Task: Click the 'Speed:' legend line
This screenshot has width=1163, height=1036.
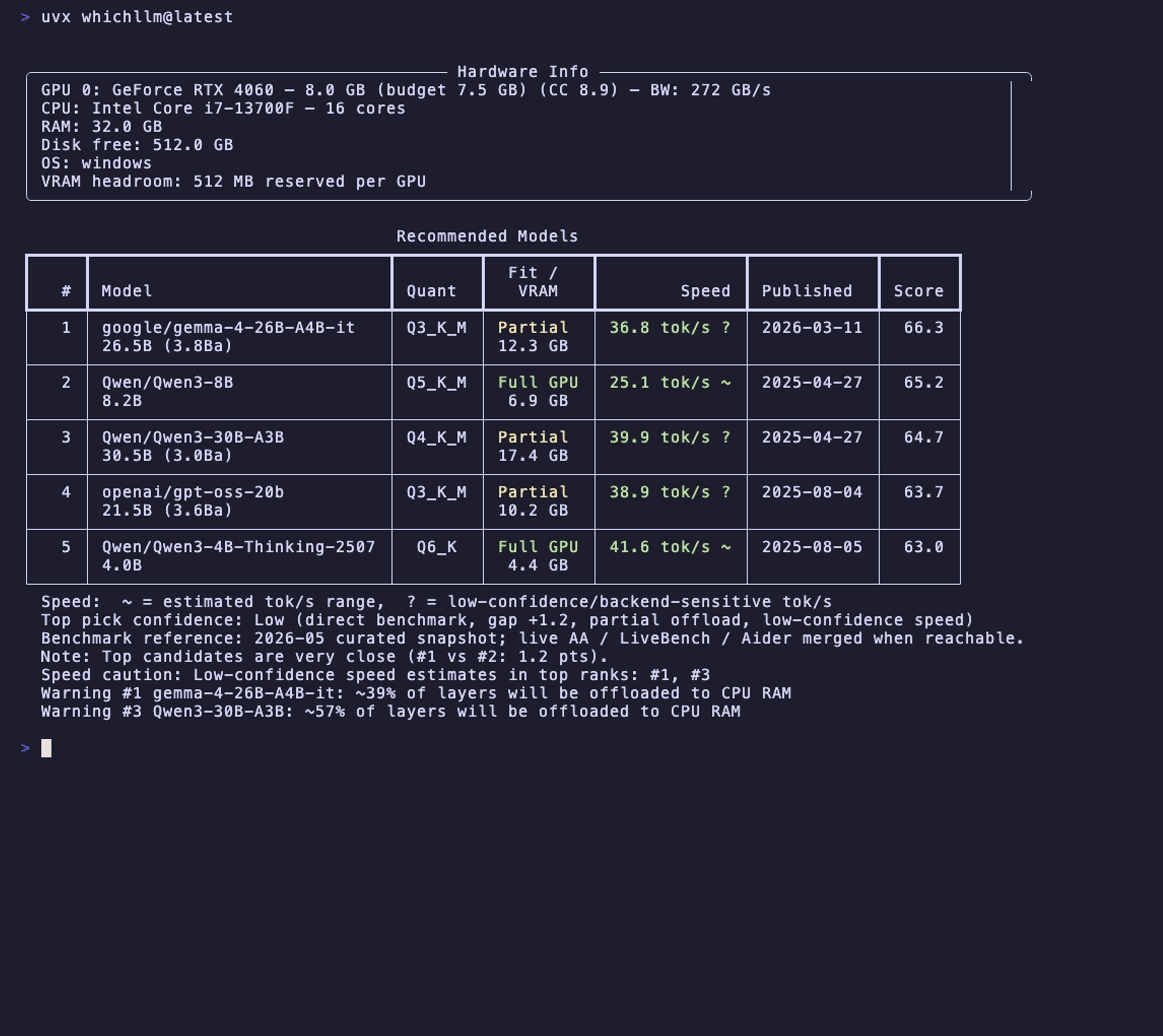Action: click(x=436, y=602)
